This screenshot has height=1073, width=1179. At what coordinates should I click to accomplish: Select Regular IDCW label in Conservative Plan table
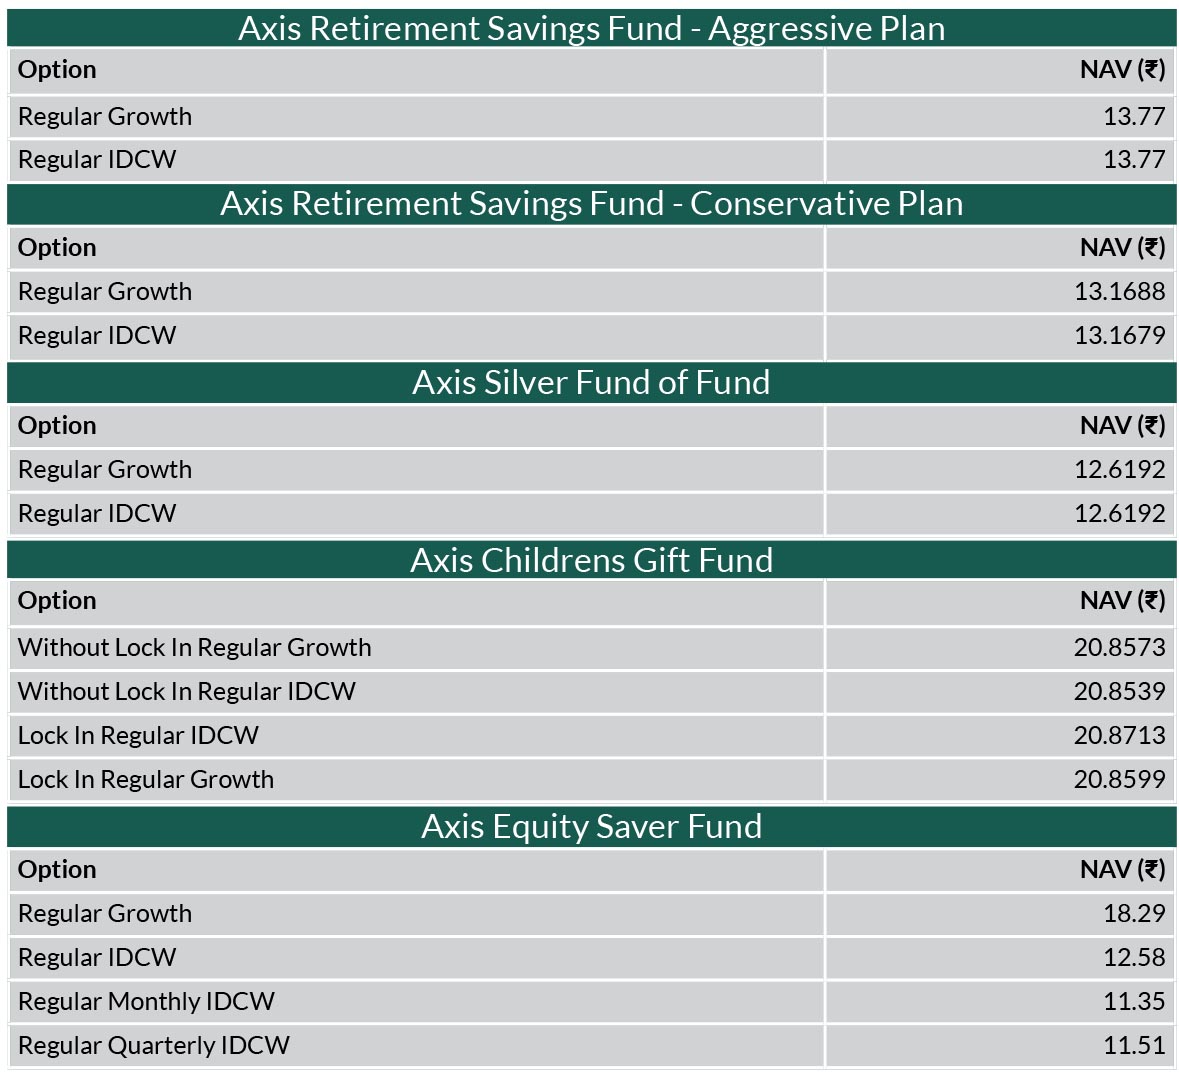[97, 335]
